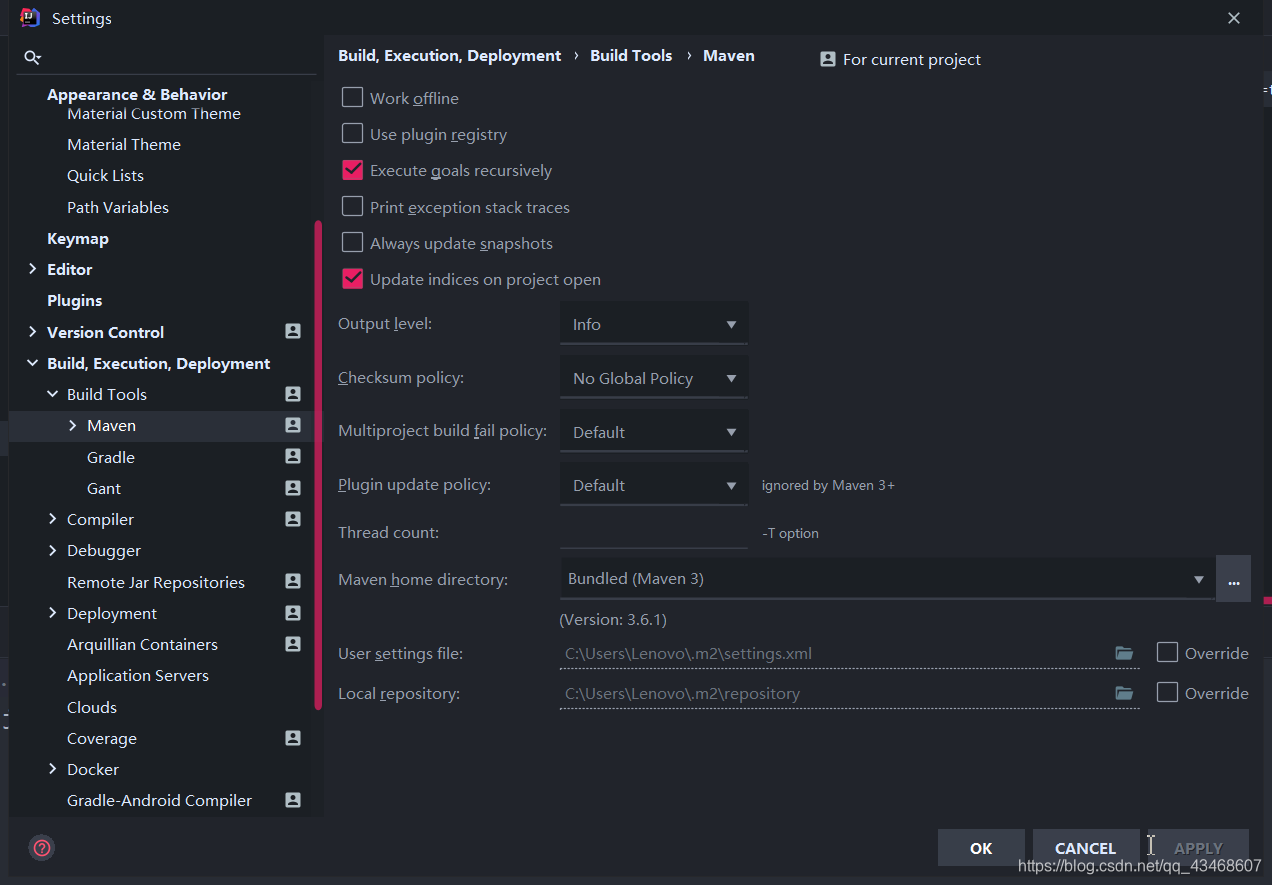Click the For current project icon
This screenshot has height=885, width=1272.
[828, 59]
